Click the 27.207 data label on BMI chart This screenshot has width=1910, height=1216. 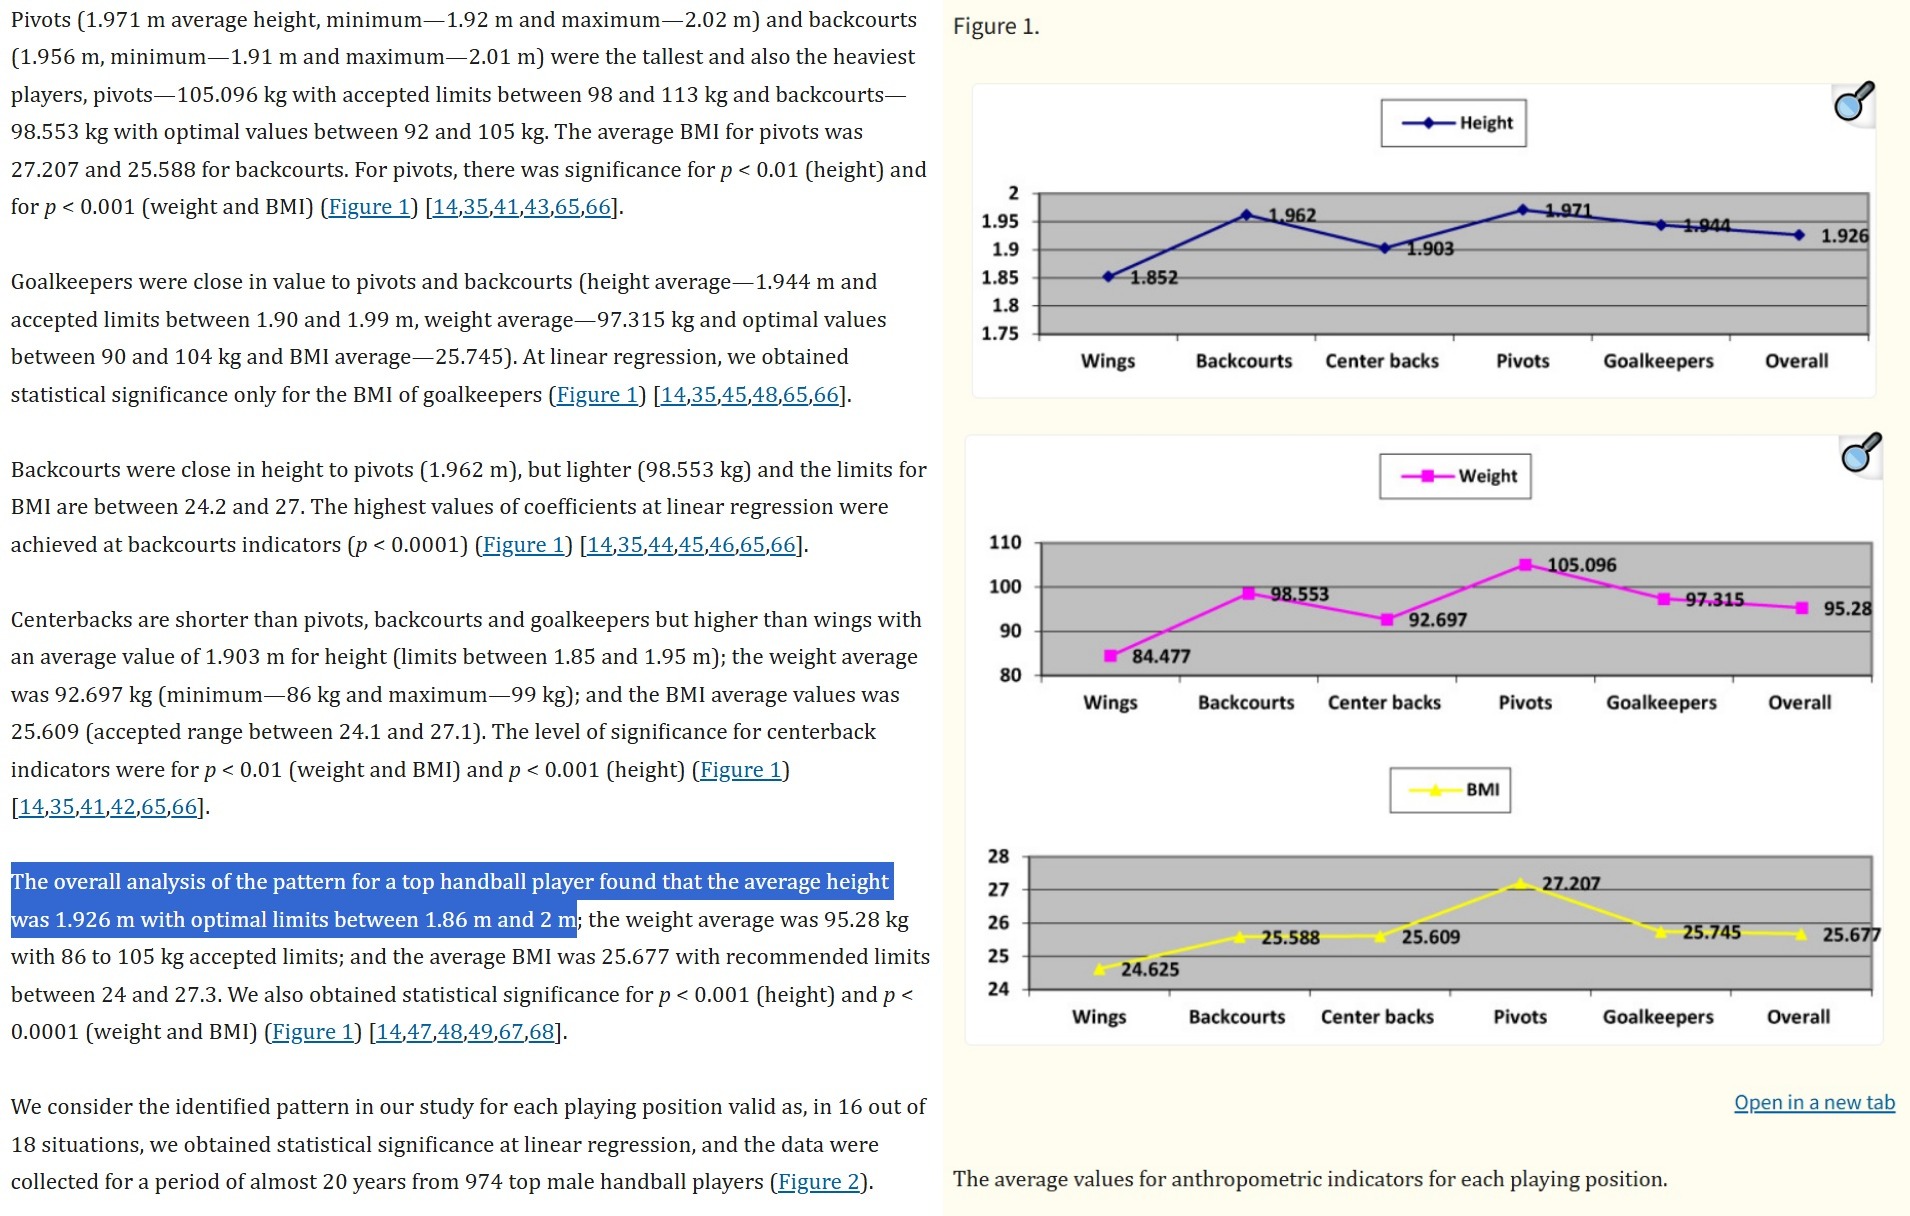point(1571,884)
